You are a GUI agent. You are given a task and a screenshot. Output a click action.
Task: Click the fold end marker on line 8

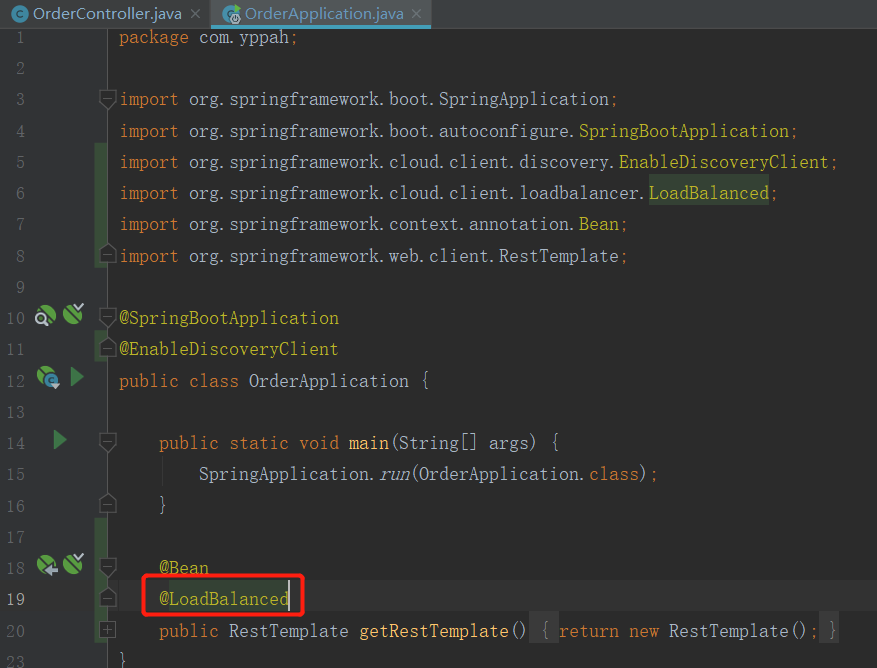point(107,255)
